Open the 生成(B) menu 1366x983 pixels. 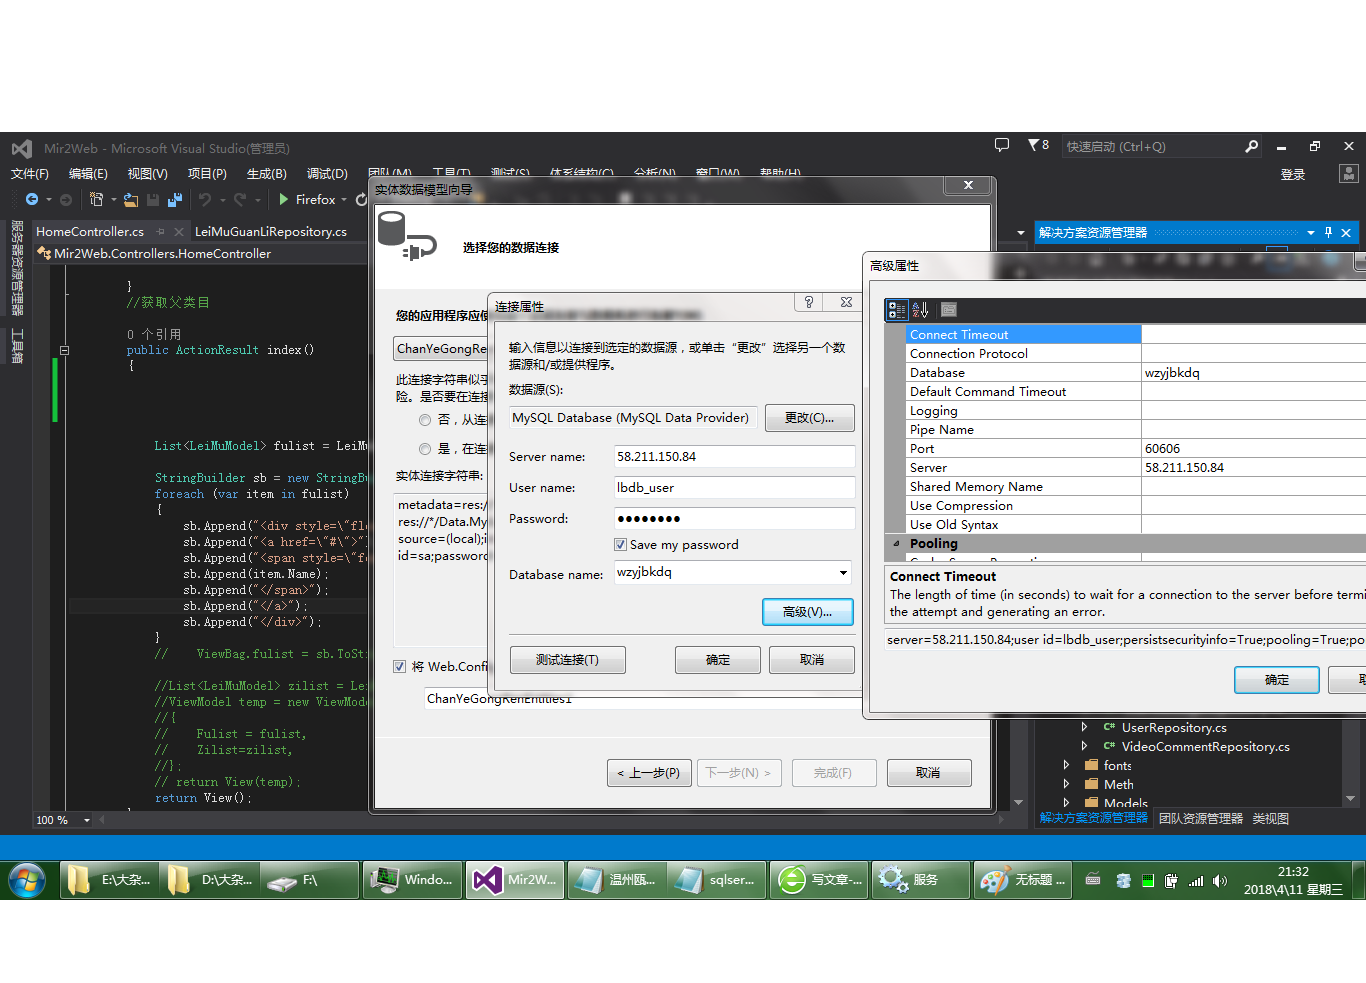[267, 174]
